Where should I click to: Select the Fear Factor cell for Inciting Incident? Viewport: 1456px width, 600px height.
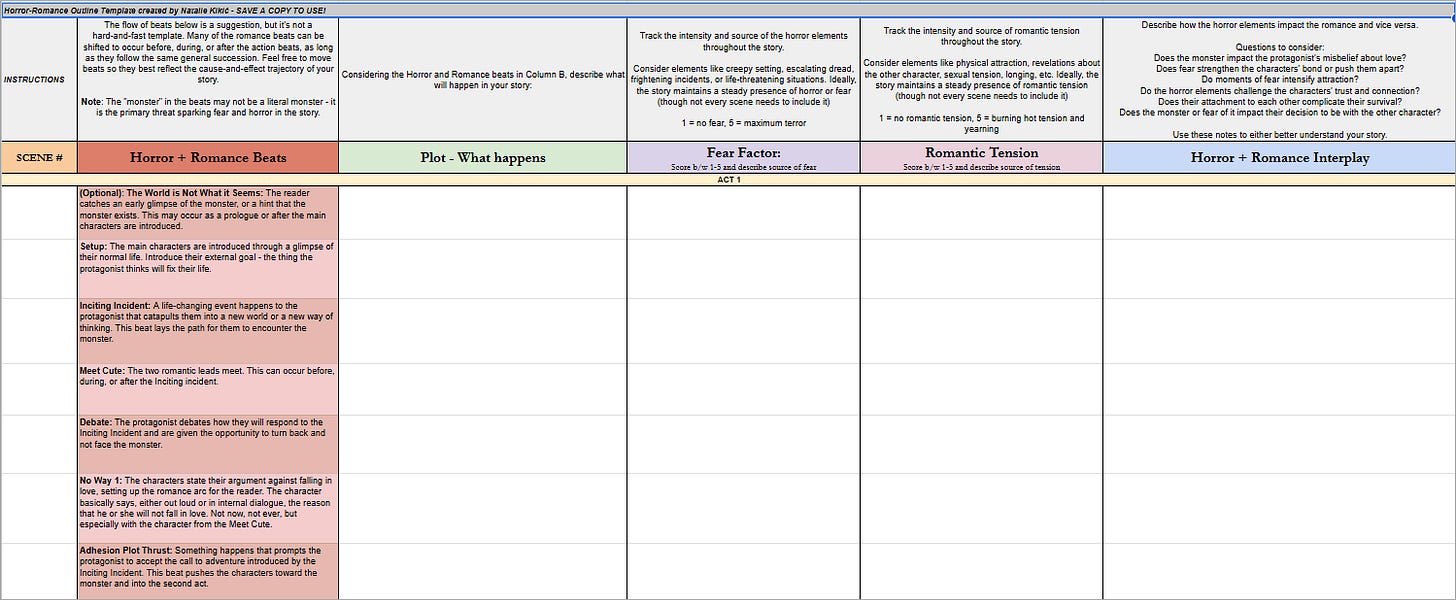[743, 330]
